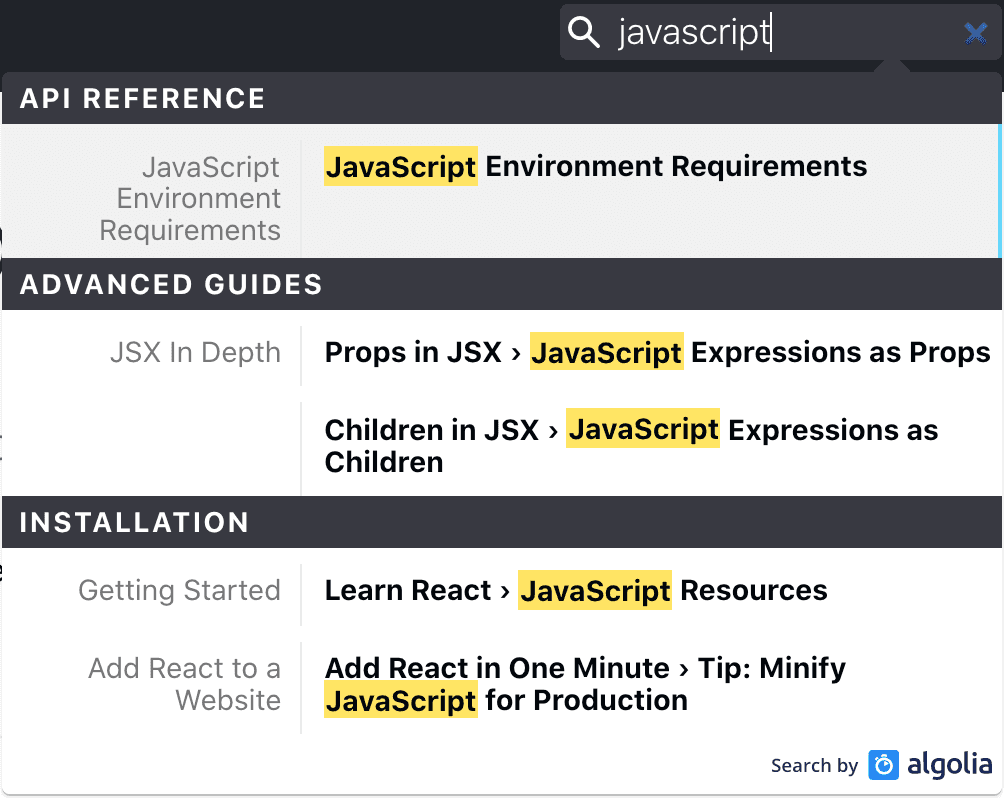This screenshot has width=1004, height=798.
Task: Click the 'JSX In Depth' category label
Action: (x=195, y=352)
